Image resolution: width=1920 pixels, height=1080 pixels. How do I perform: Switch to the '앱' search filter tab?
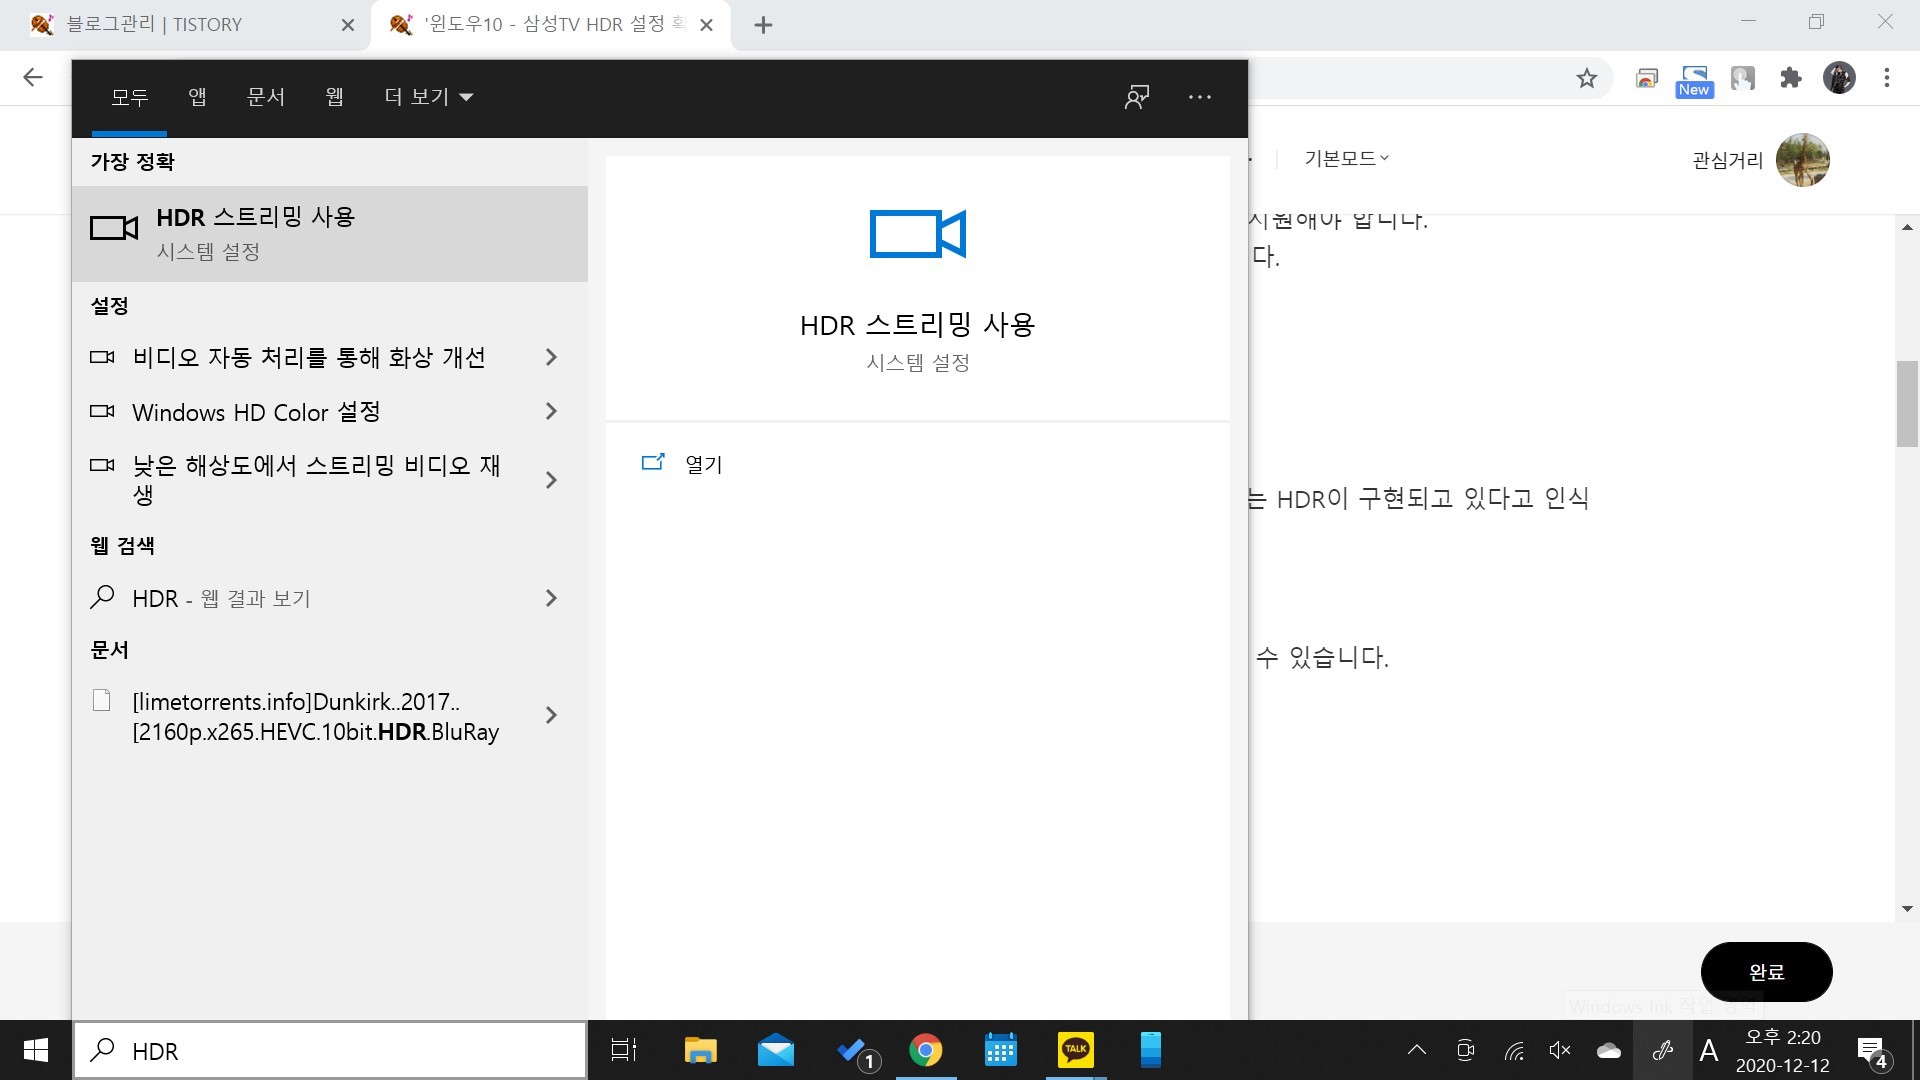tap(197, 97)
